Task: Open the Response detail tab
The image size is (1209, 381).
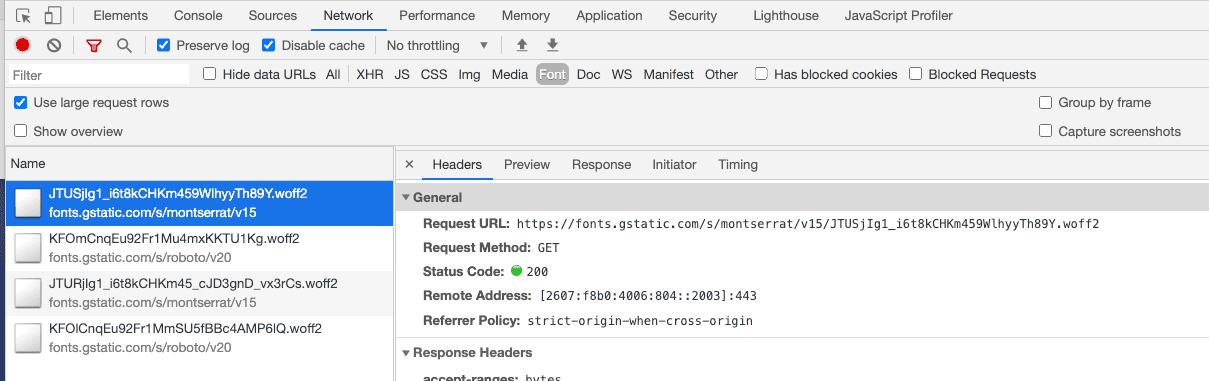Action: (x=601, y=164)
